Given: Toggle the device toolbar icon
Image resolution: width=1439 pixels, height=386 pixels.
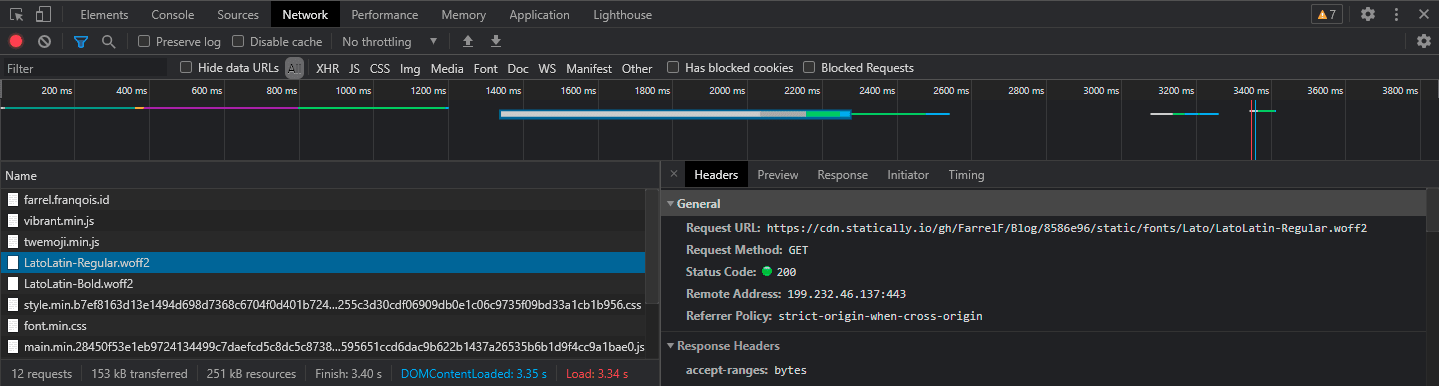Looking at the screenshot, I should [43, 15].
